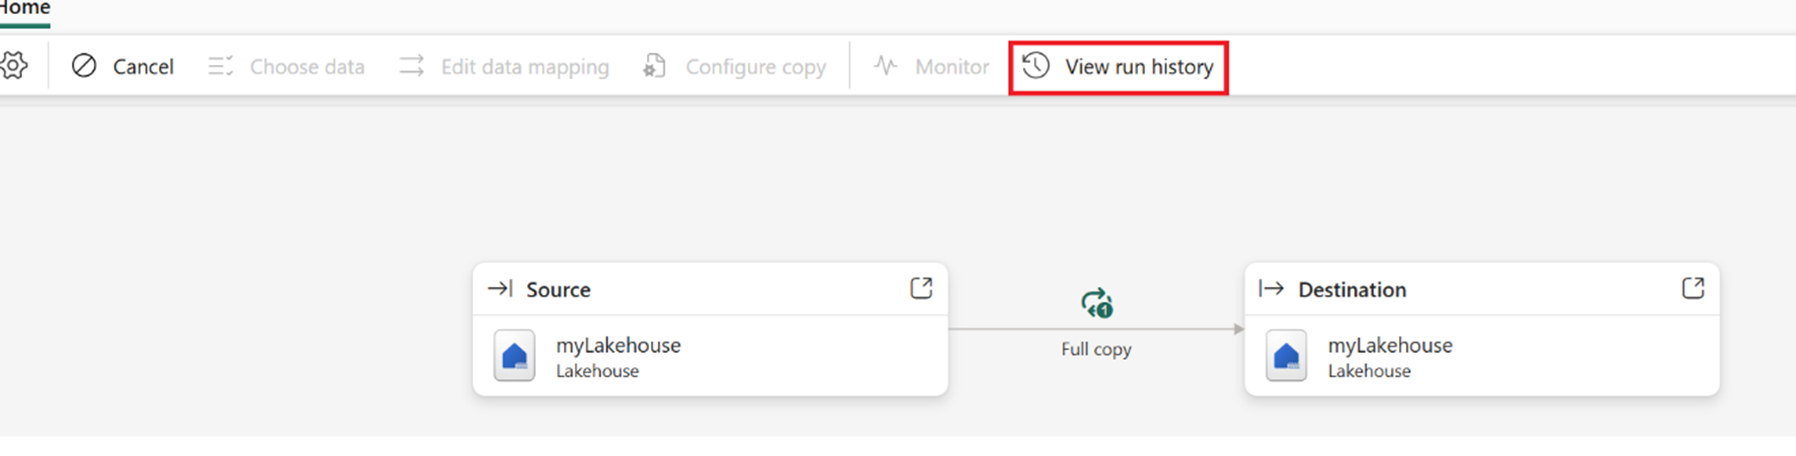This screenshot has height=456, width=1796.
Task: Open the Monitor view
Action: (x=951, y=67)
